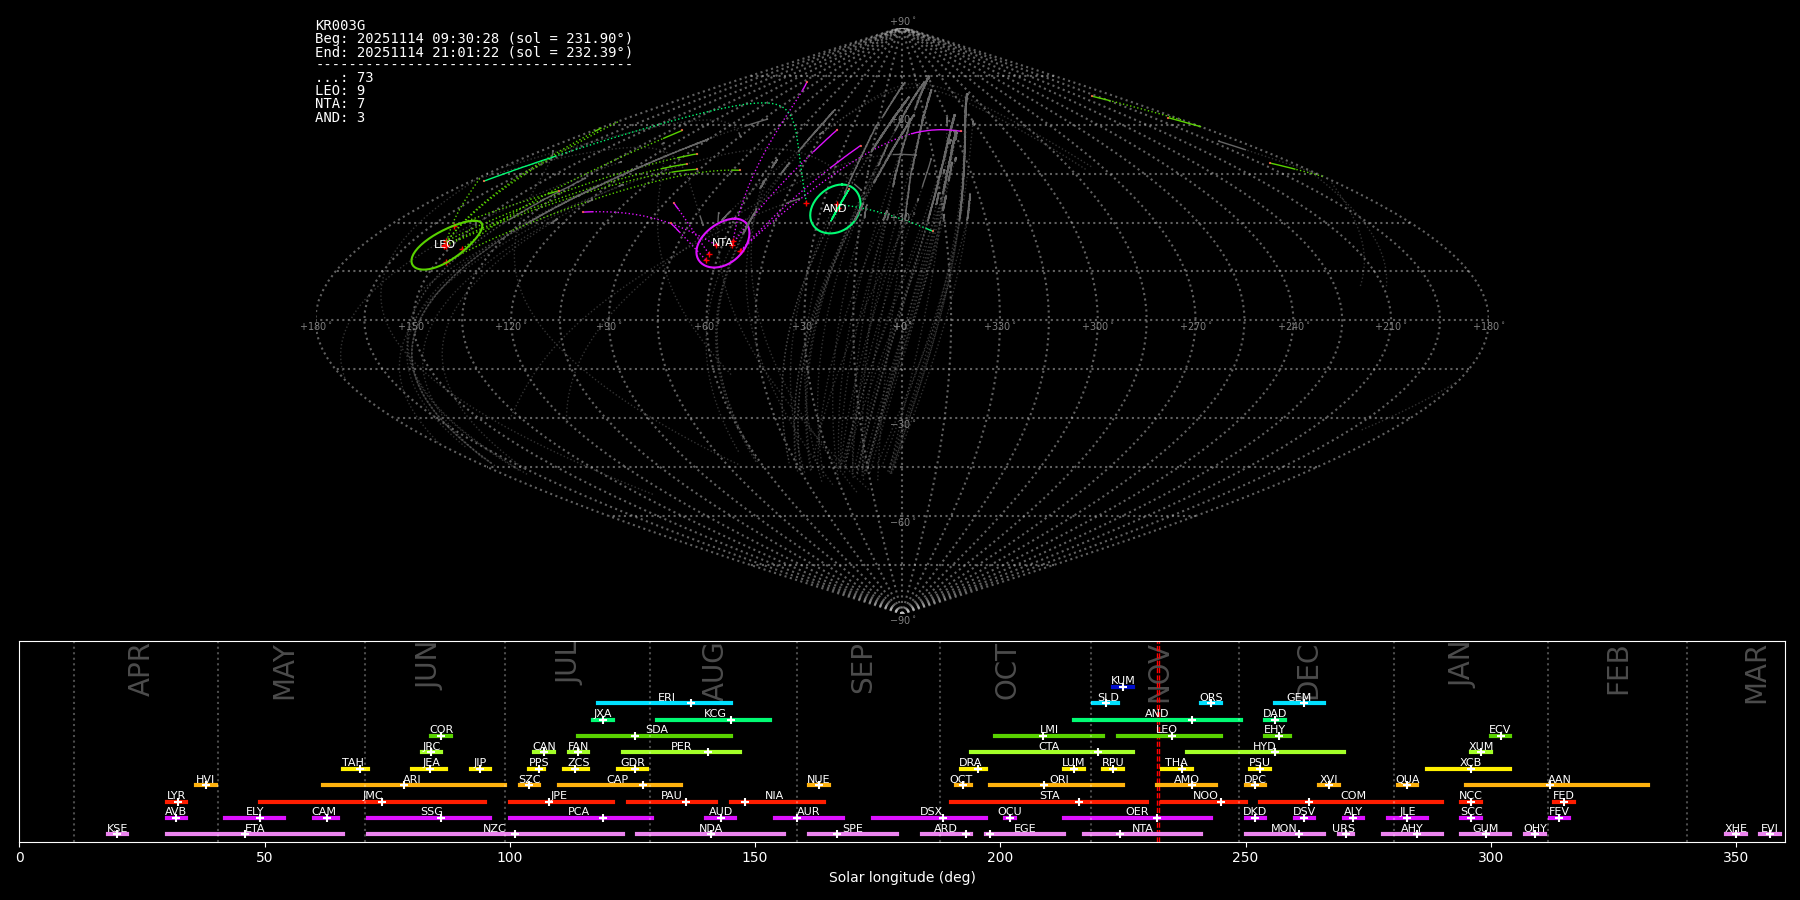The width and height of the screenshot is (1800, 900).
Task: Click the XHE shower label in timeline
Action: pyautogui.click(x=1735, y=829)
